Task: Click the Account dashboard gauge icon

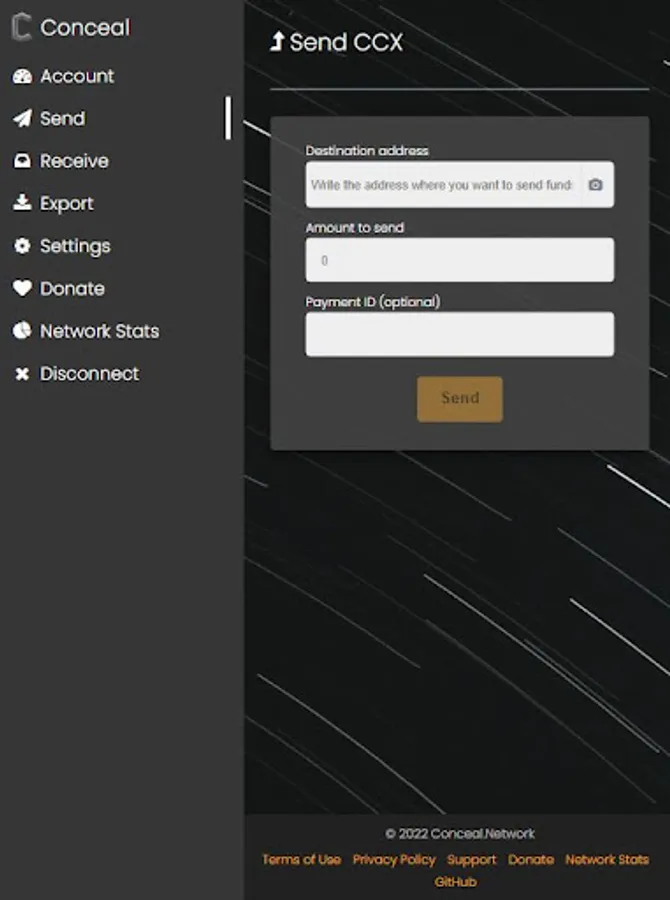Action: pyautogui.click(x=22, y=76)
